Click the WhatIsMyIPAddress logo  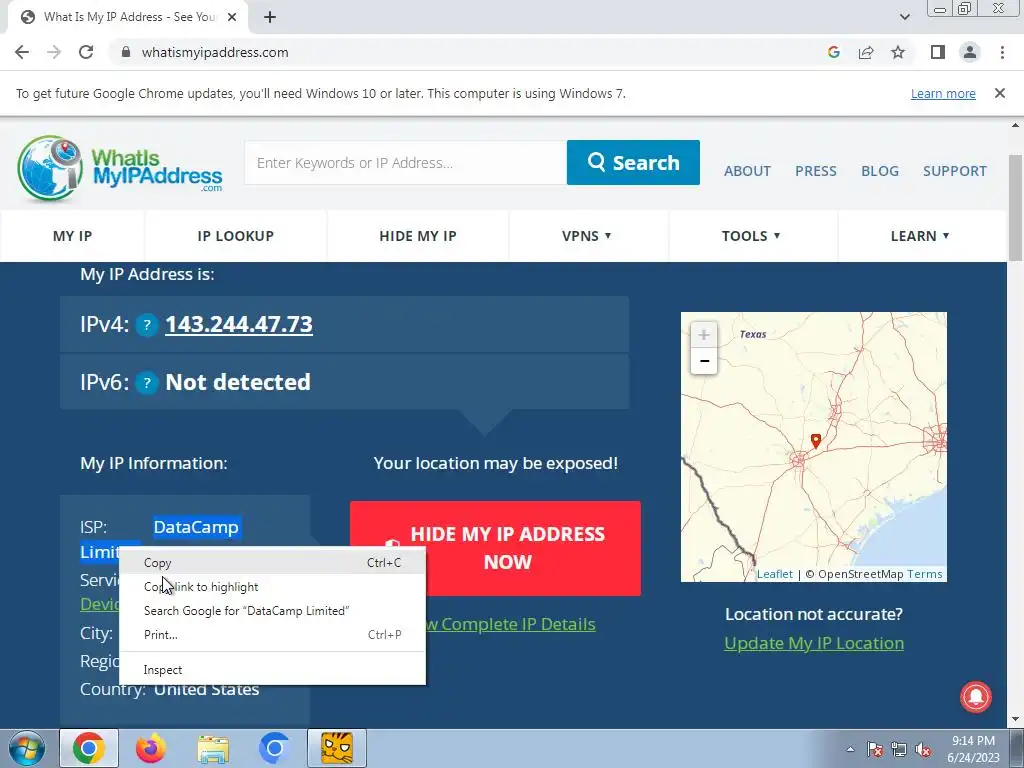coord(120,168)
